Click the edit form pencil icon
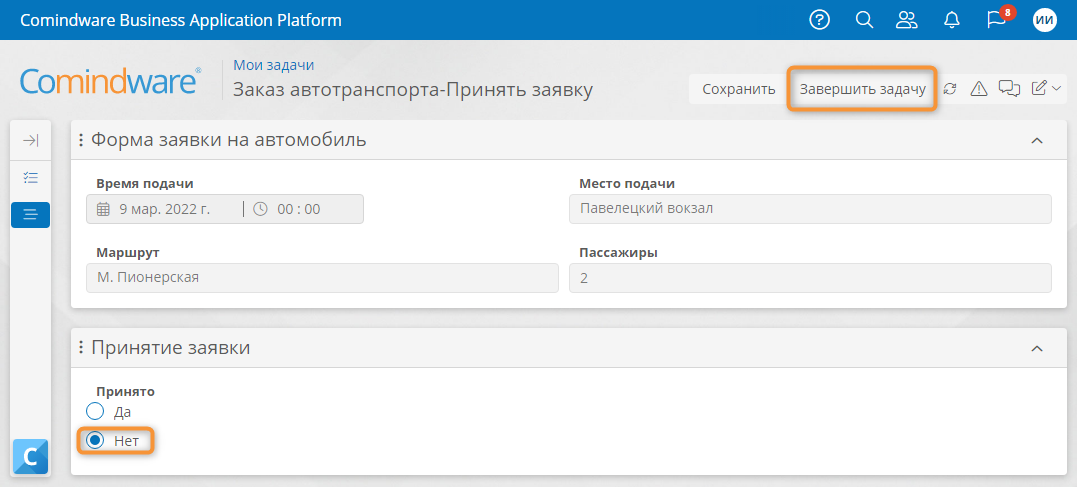Screen dimensions: 1077x487 click(x=1039, y=88)
